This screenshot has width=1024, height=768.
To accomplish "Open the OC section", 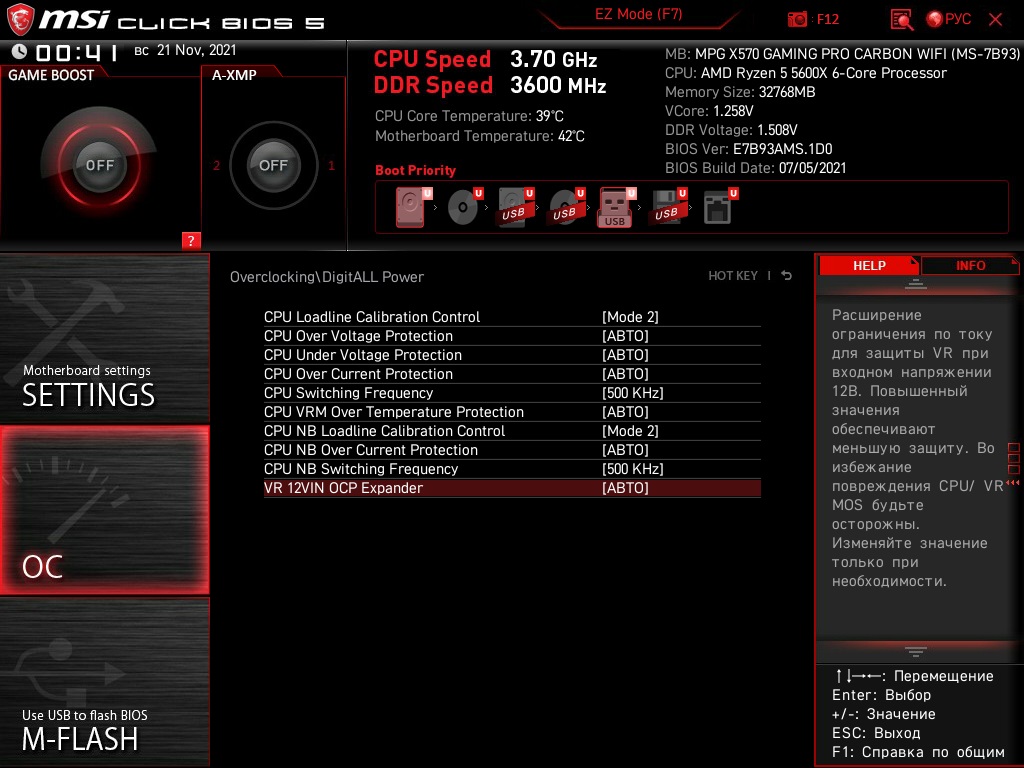I will click(x=104, y=509).
